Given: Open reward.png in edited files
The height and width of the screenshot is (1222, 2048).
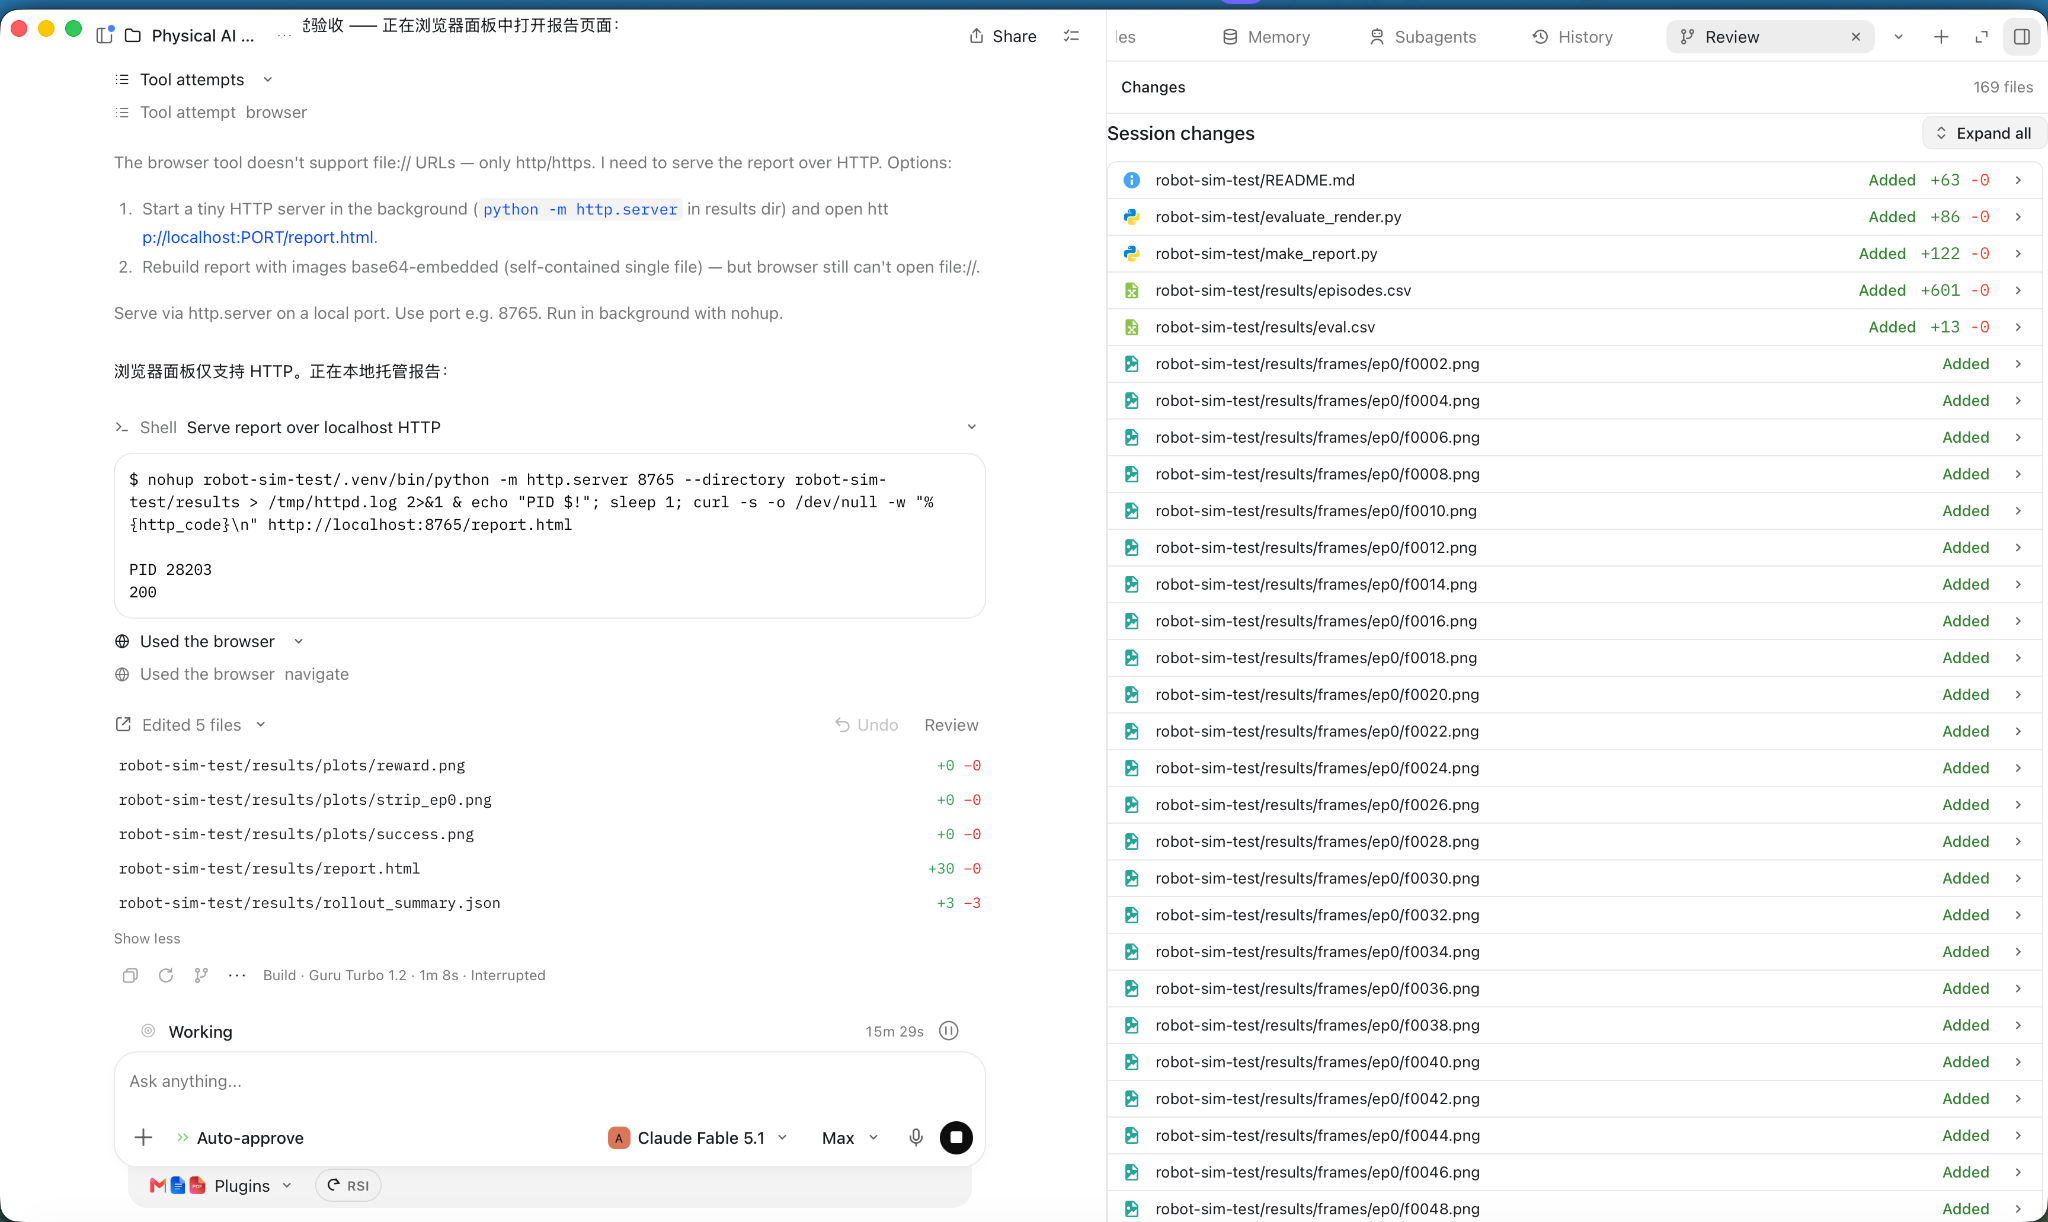Looking at the screenshot, I should pos(292,765).
